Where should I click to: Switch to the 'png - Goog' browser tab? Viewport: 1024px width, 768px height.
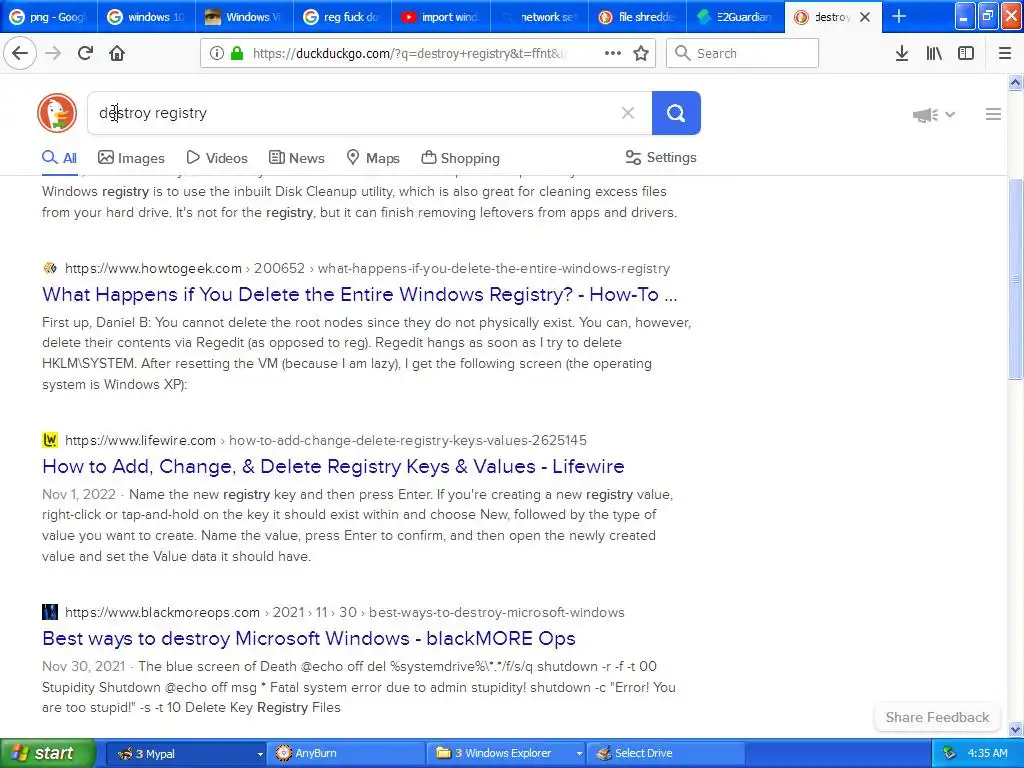tap(49, 16)
